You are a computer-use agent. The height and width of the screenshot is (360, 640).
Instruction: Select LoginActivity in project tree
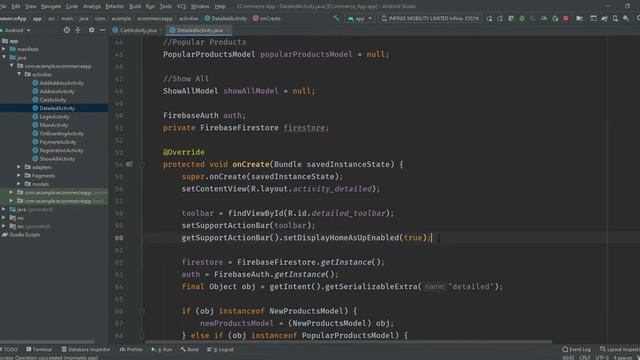51,117
